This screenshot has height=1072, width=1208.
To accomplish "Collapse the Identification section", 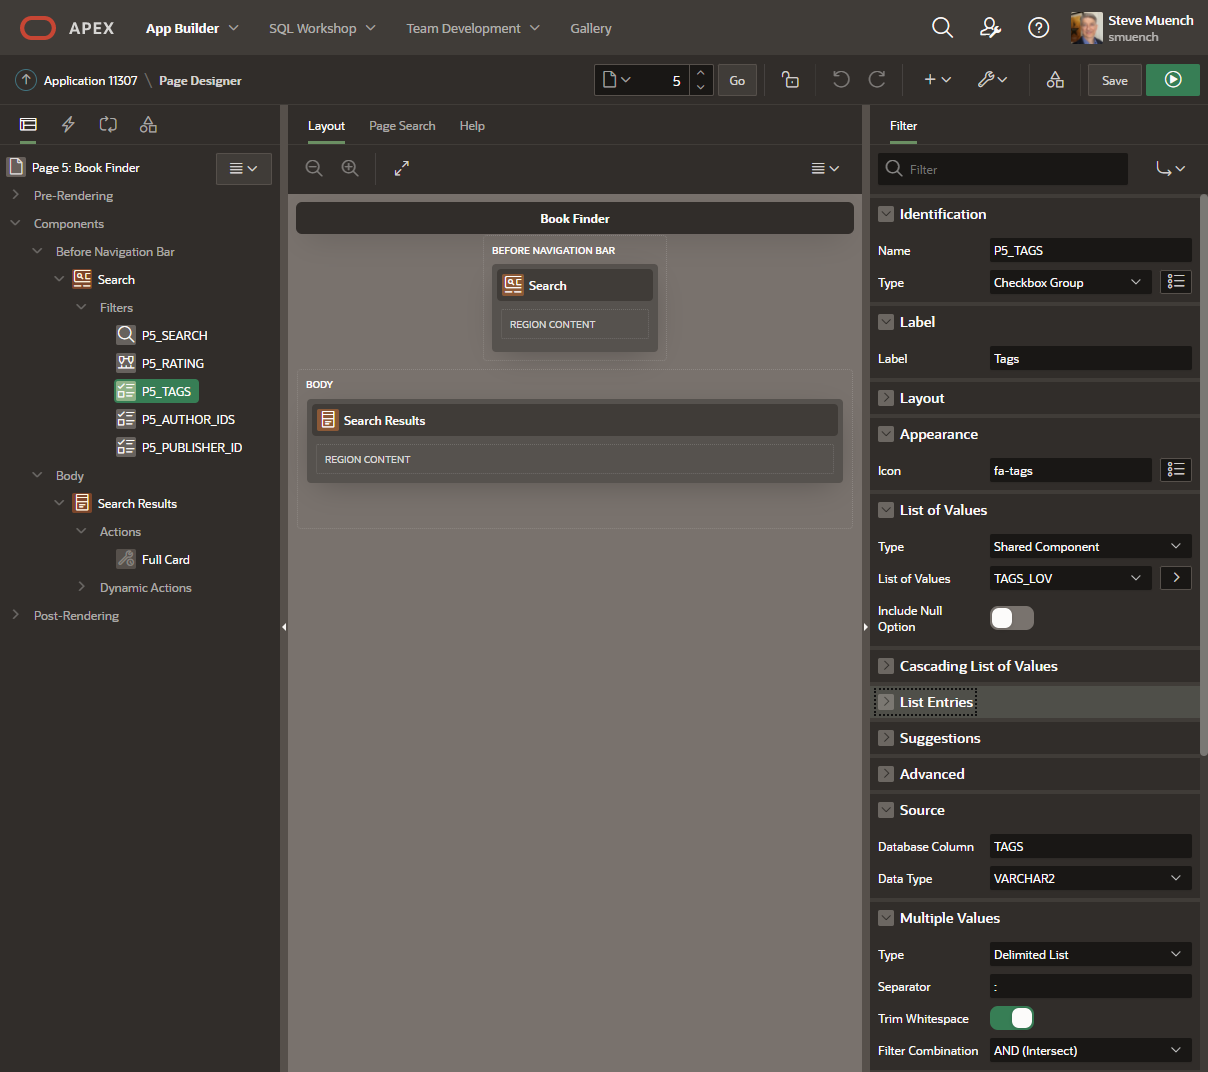I will (x=886, y=214).
